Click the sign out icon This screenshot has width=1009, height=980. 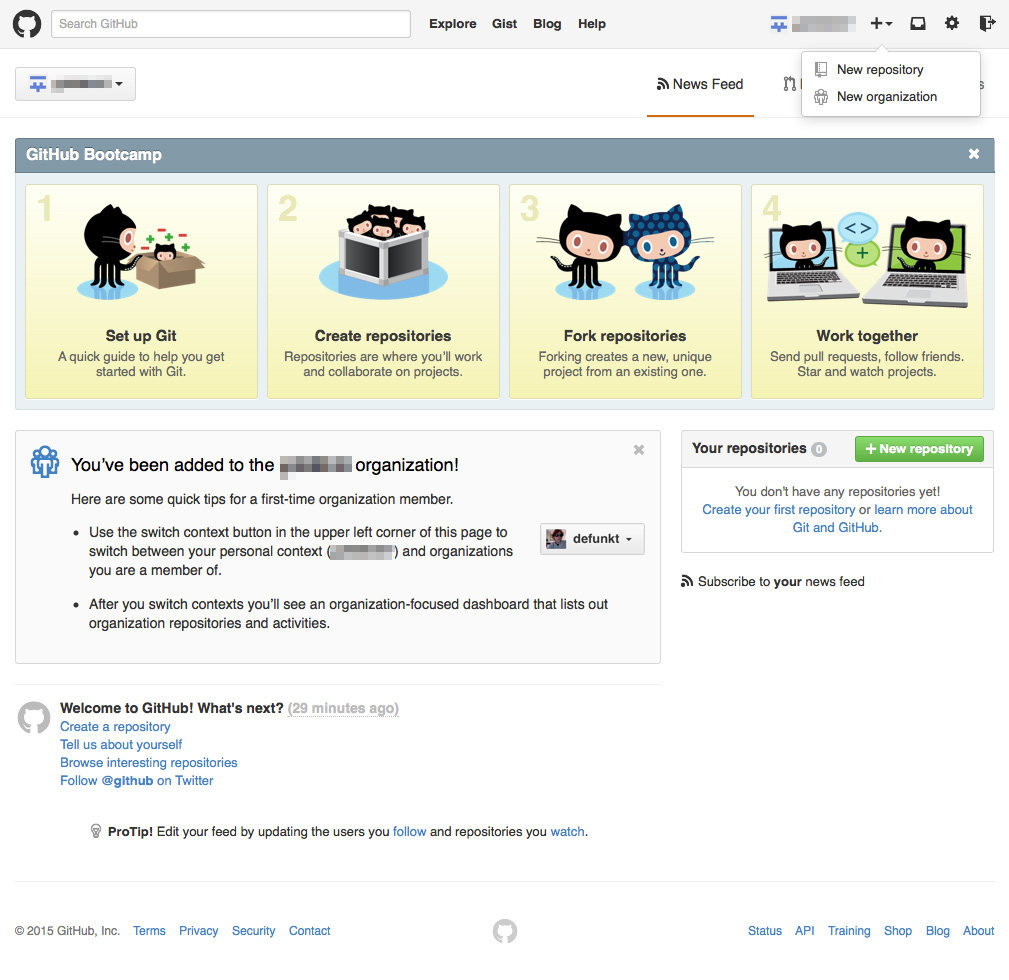[x=987, y=24]
